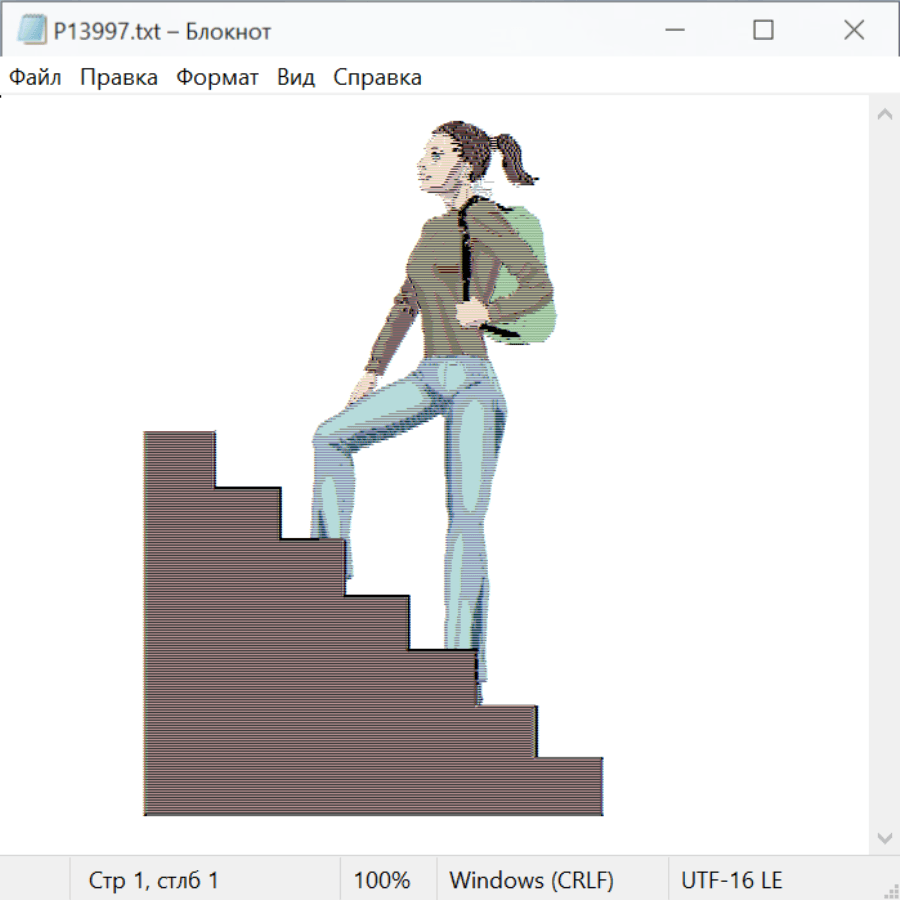Open the Справка menu
The image size is (900, 900).
click(377, 78)
